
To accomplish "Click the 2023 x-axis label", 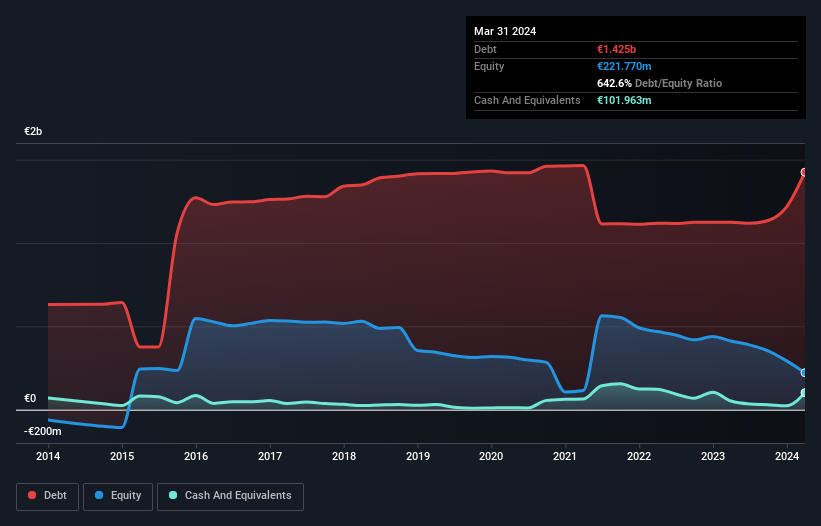I will point(713,456).
